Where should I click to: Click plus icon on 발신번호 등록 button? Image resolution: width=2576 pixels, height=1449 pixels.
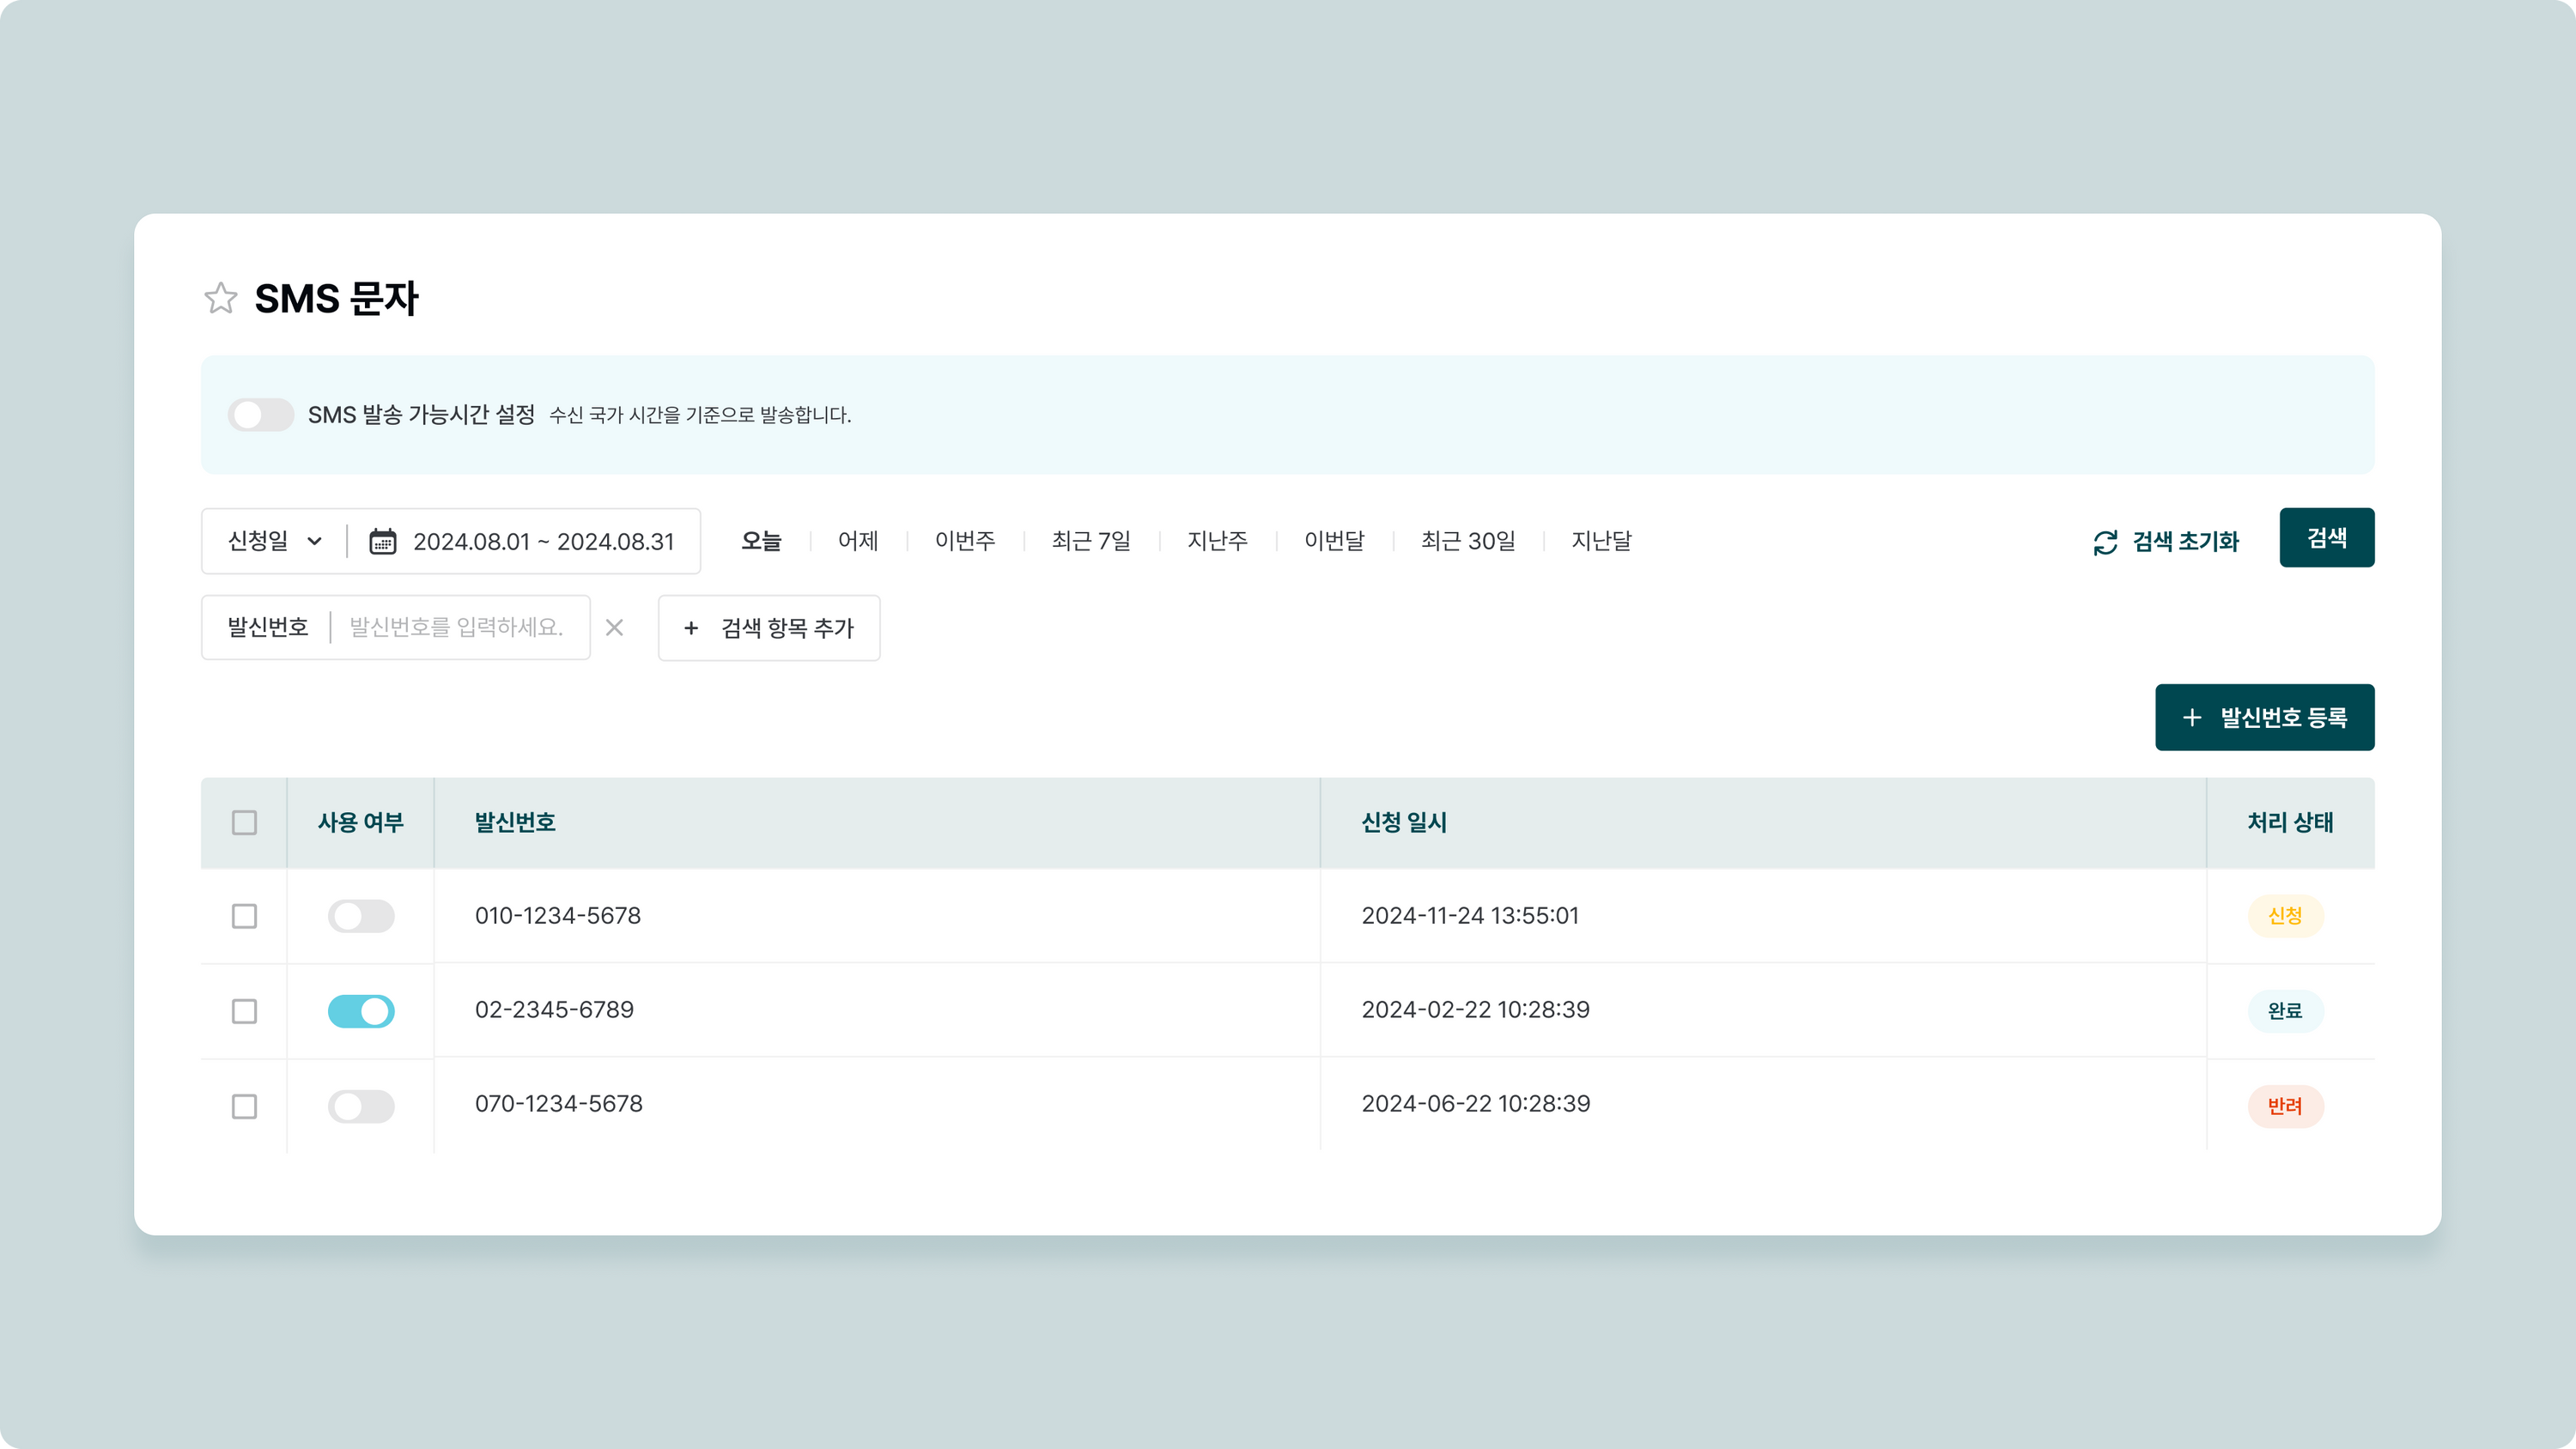(x=2192, y=718)
